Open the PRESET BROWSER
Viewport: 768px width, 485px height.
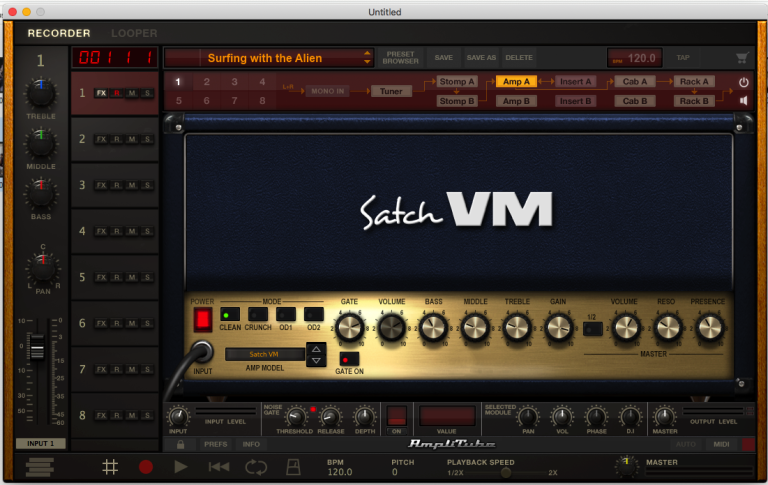tap(400, 58)
